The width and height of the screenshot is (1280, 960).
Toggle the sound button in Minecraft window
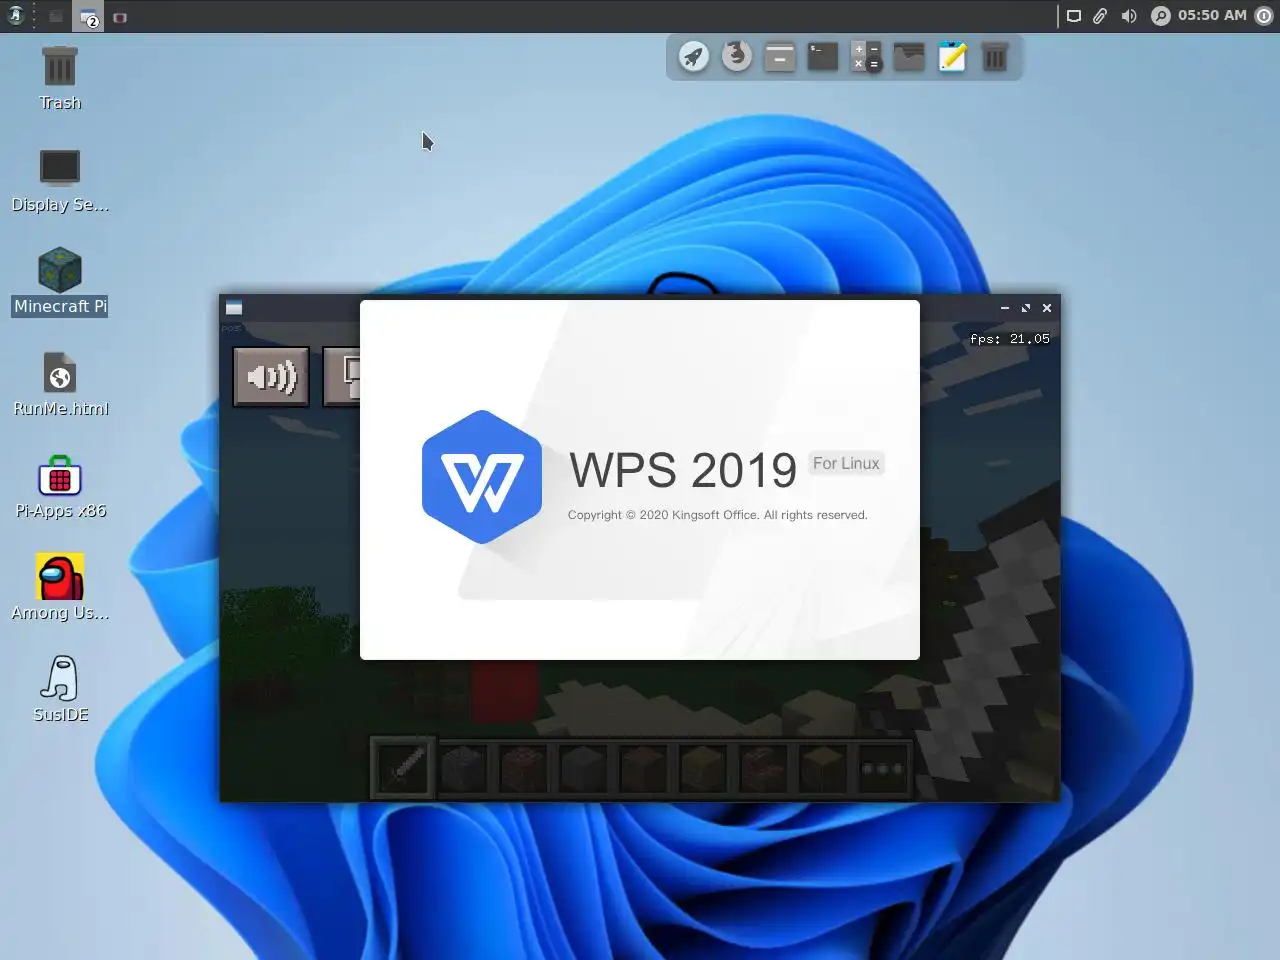click(271, 377)
